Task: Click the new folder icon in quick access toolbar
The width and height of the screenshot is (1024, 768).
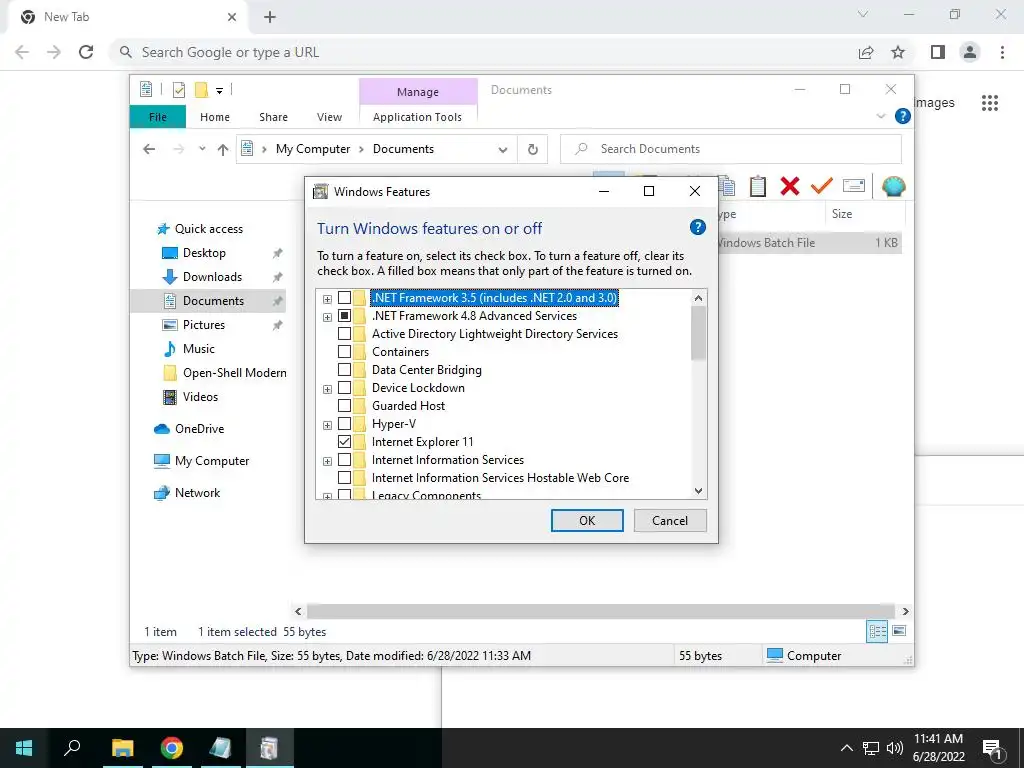Action: (x=201, y=90)
